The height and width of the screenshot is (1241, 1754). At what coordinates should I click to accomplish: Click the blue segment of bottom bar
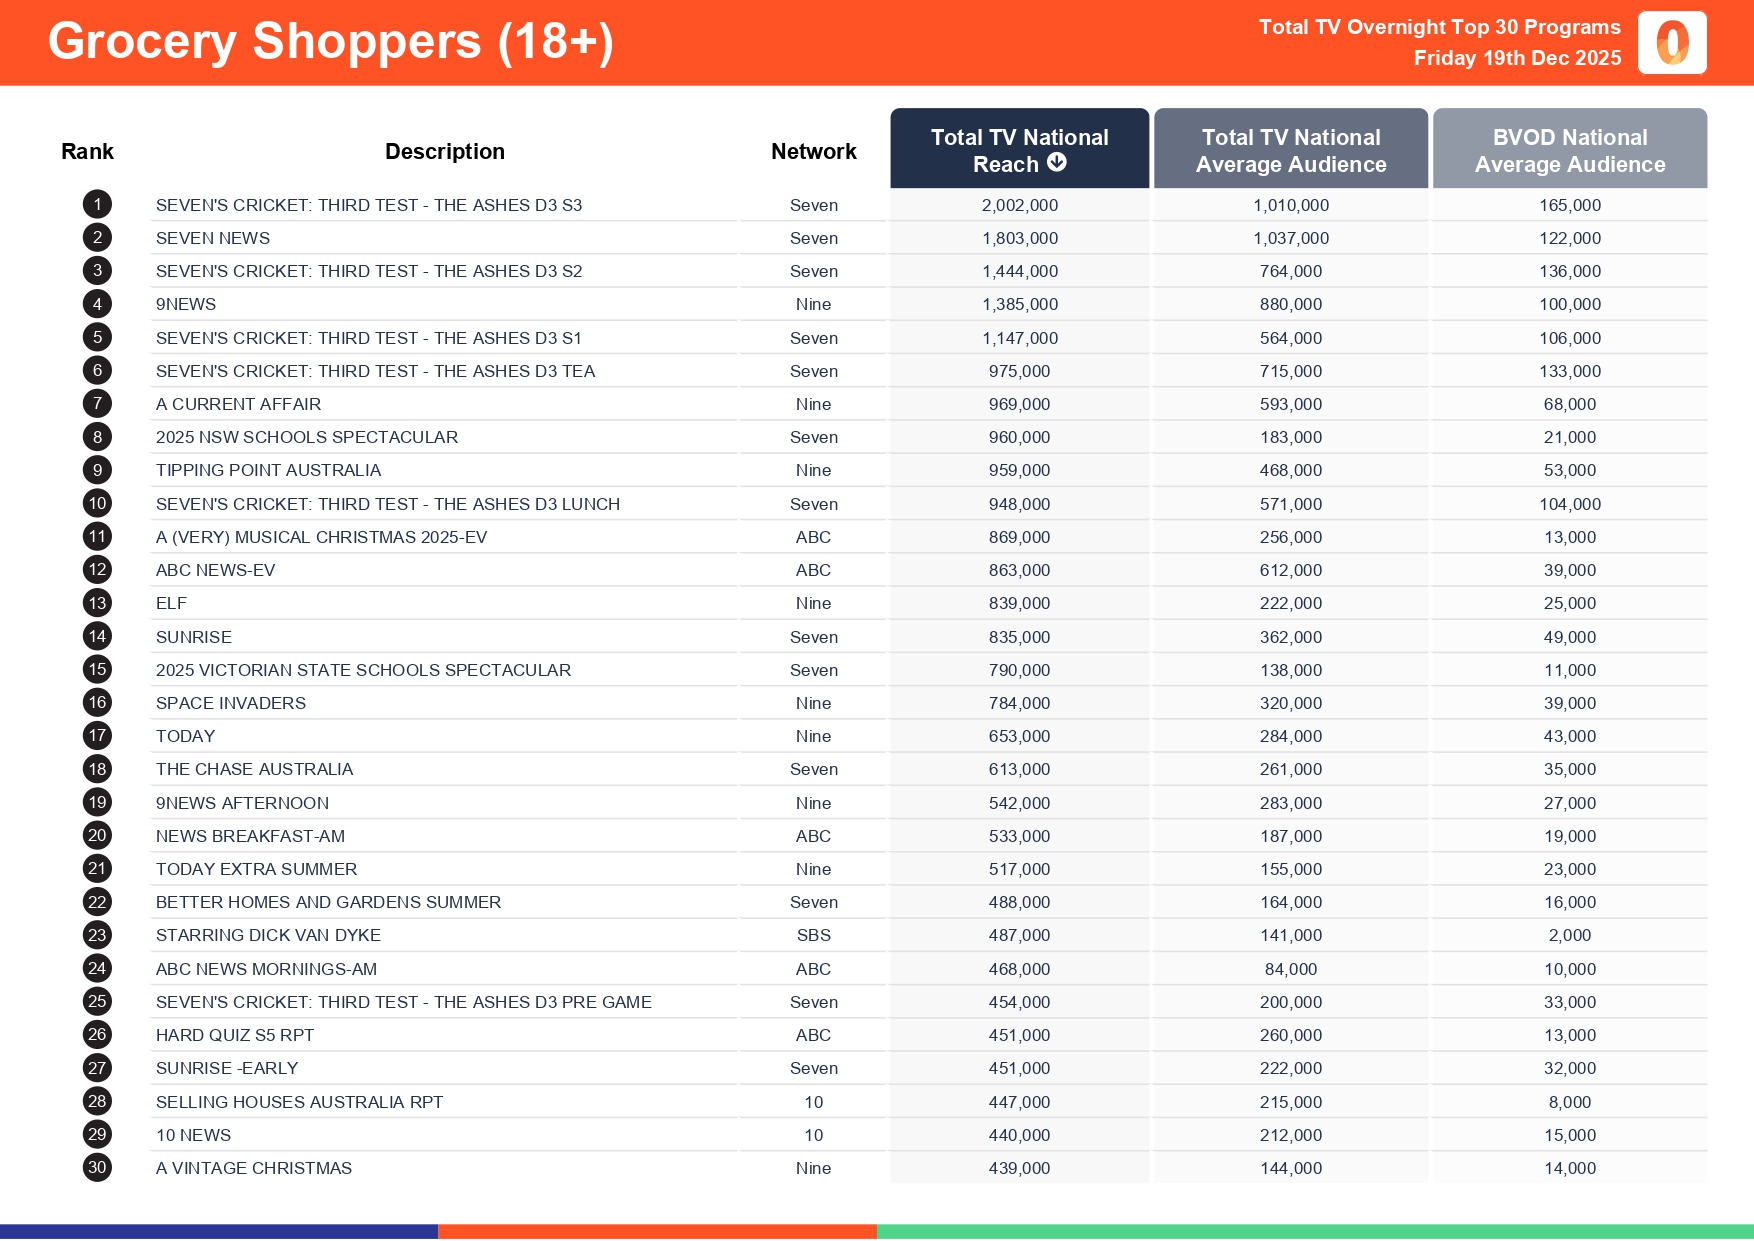pyautogui.click(x=218, y=1232)
